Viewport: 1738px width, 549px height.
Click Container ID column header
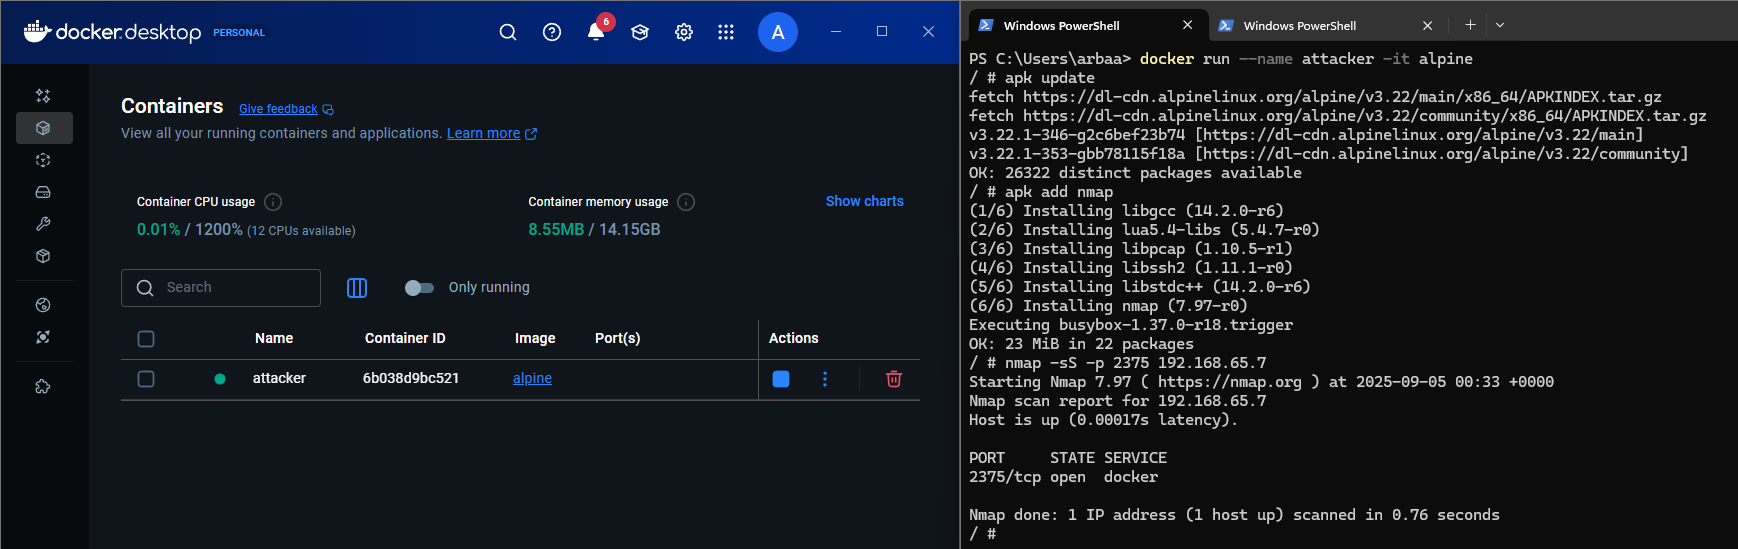(x=405, y=338)
